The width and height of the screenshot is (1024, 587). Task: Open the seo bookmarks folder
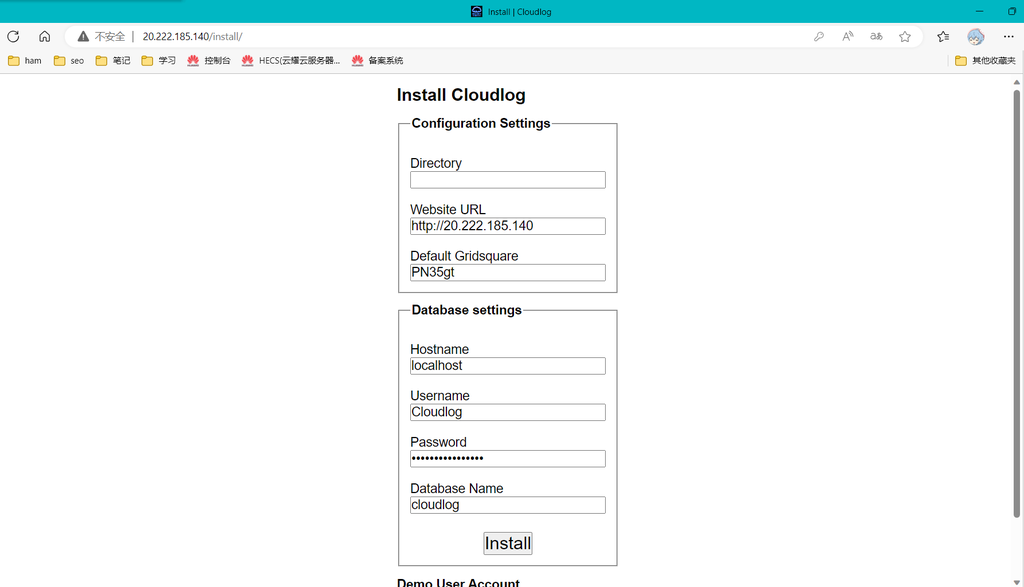tap(69, 61)
